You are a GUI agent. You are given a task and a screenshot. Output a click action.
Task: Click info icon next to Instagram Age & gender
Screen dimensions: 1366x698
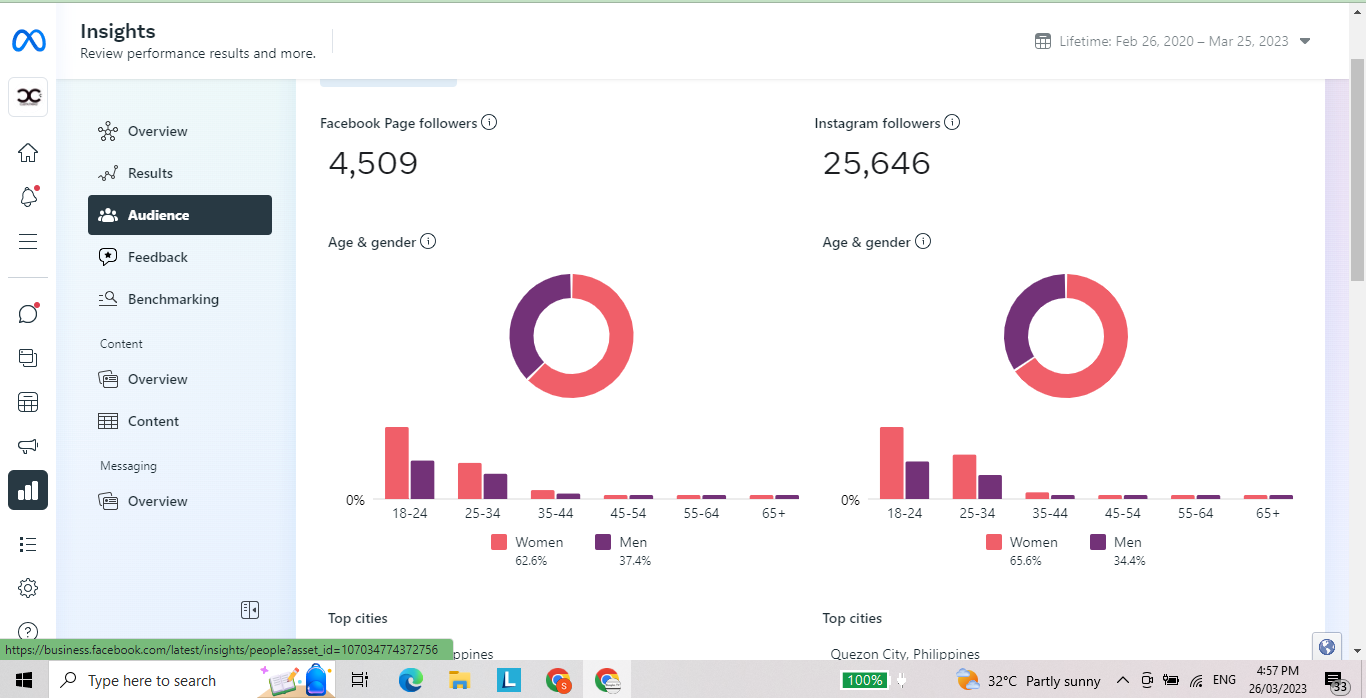(923, 241)
